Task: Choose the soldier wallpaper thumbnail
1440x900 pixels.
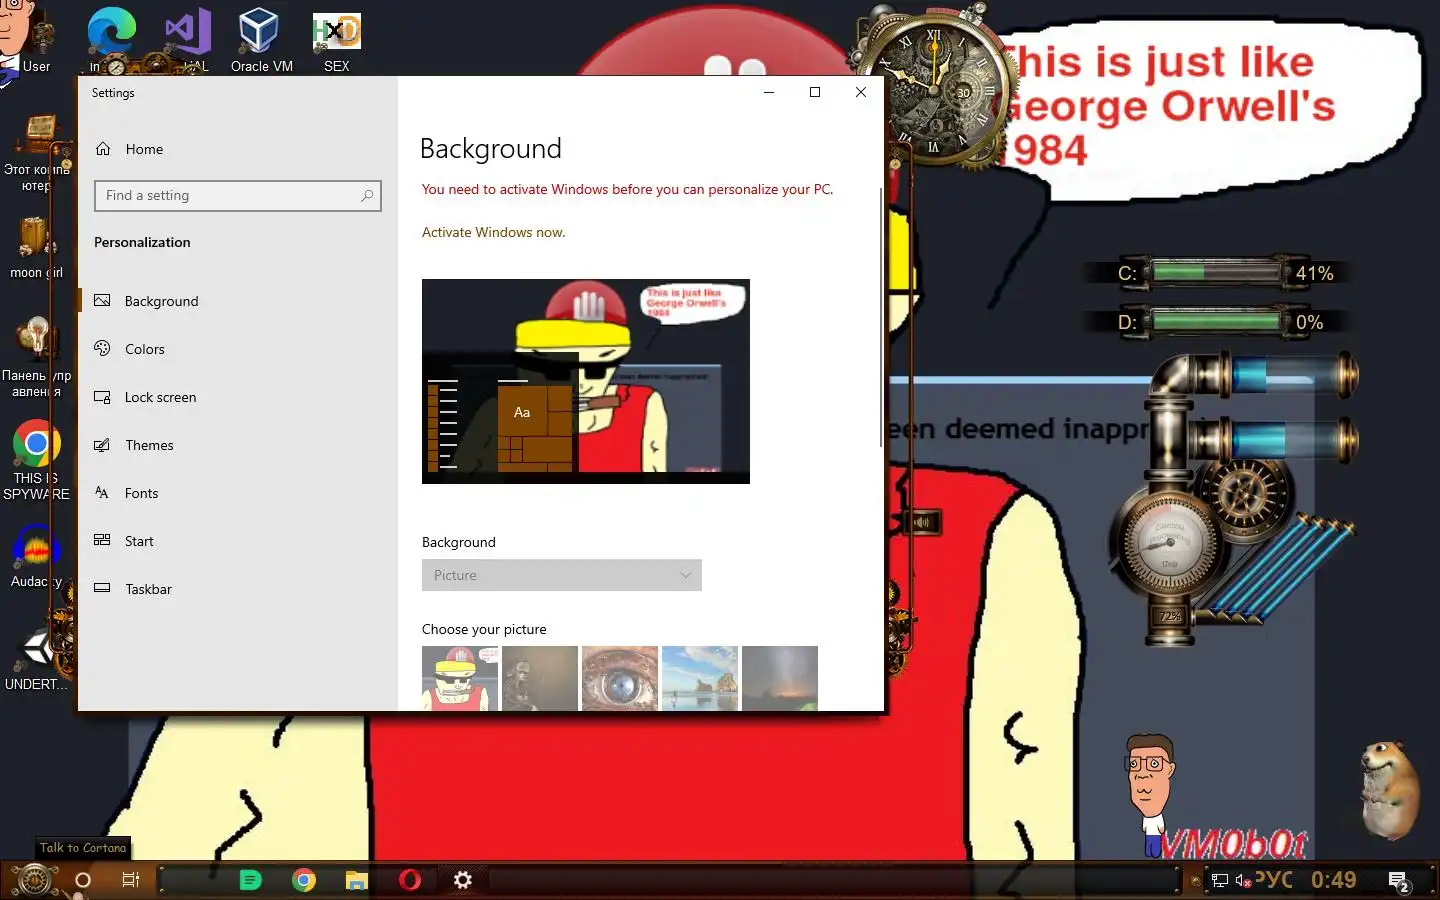Action: 540,678
